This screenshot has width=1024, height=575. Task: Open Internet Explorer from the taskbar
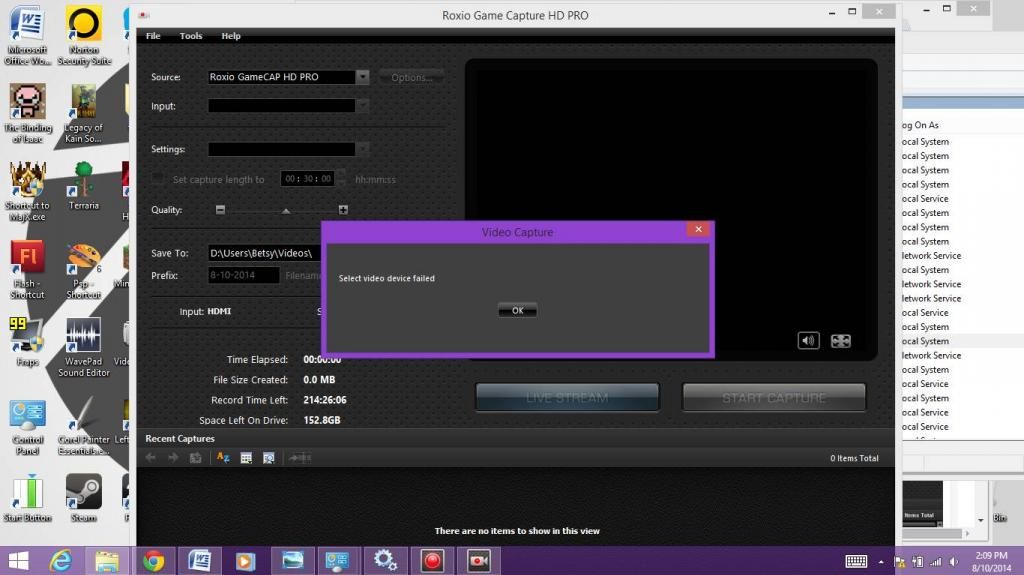click(x=61, y=561)
